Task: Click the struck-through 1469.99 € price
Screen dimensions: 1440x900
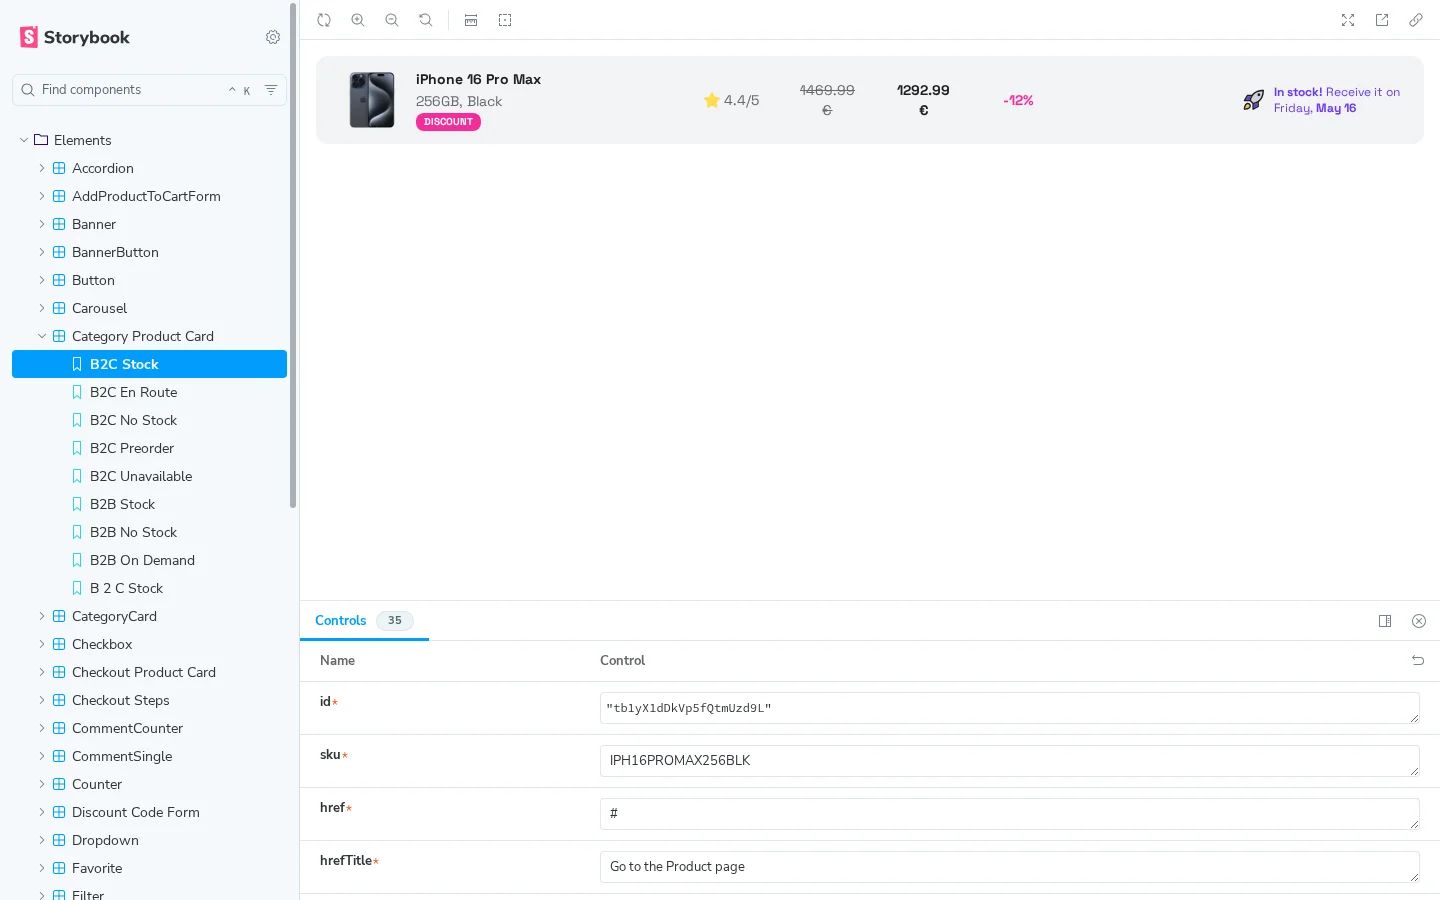Action: [827, 100]
